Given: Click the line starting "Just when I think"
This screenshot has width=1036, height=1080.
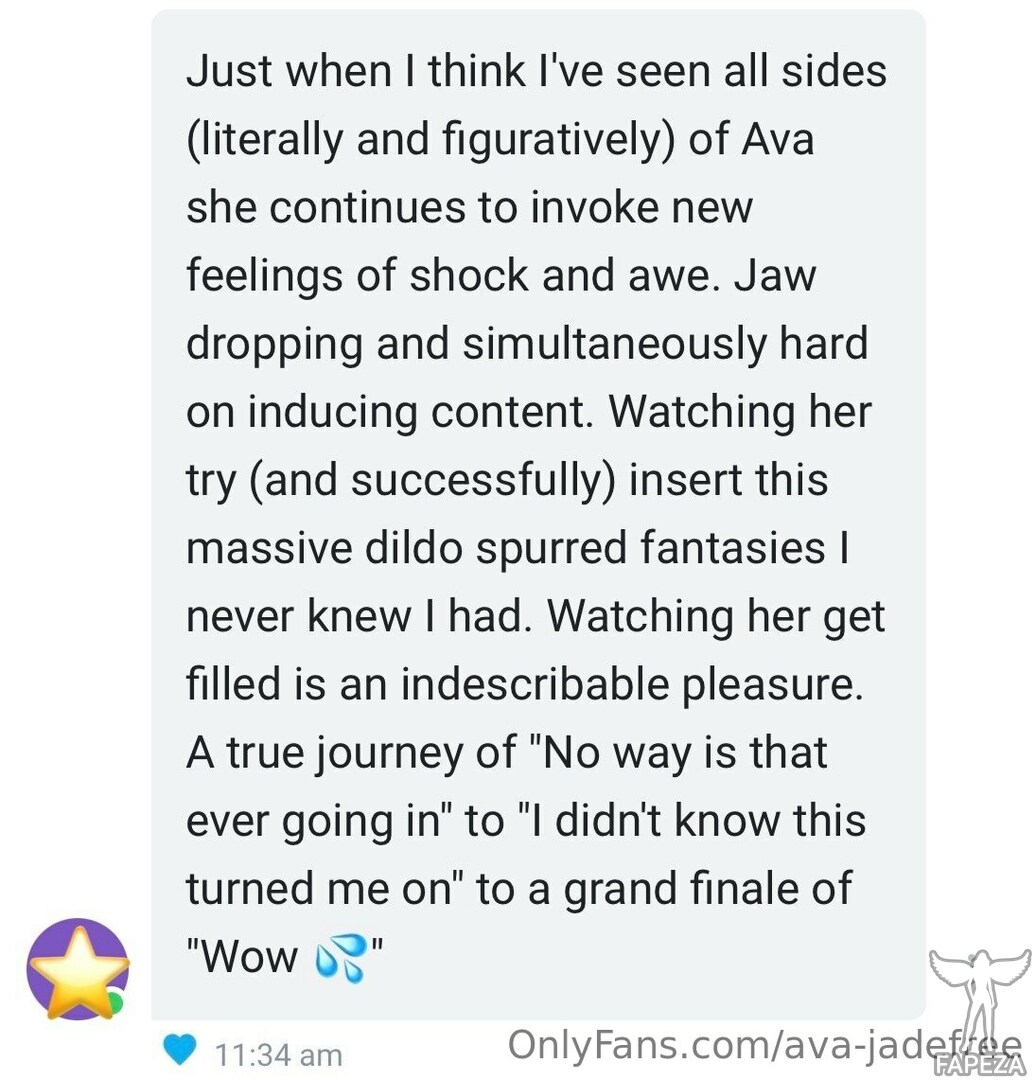Looking at the screenshot, I should pyautogui.click(x=536, y=72).
